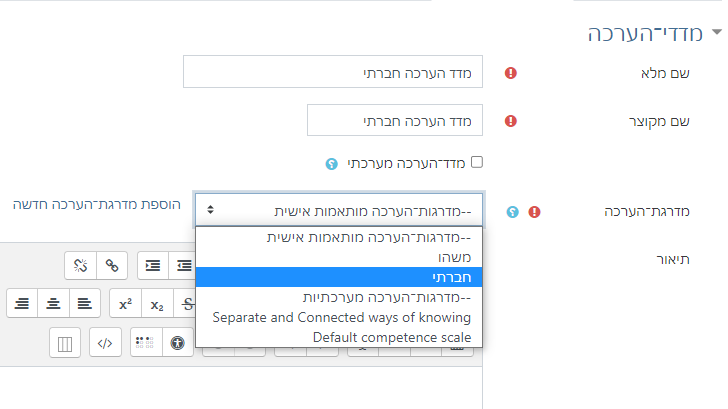Click the insert link chain icon
The image size is (728, 409).
113,265
